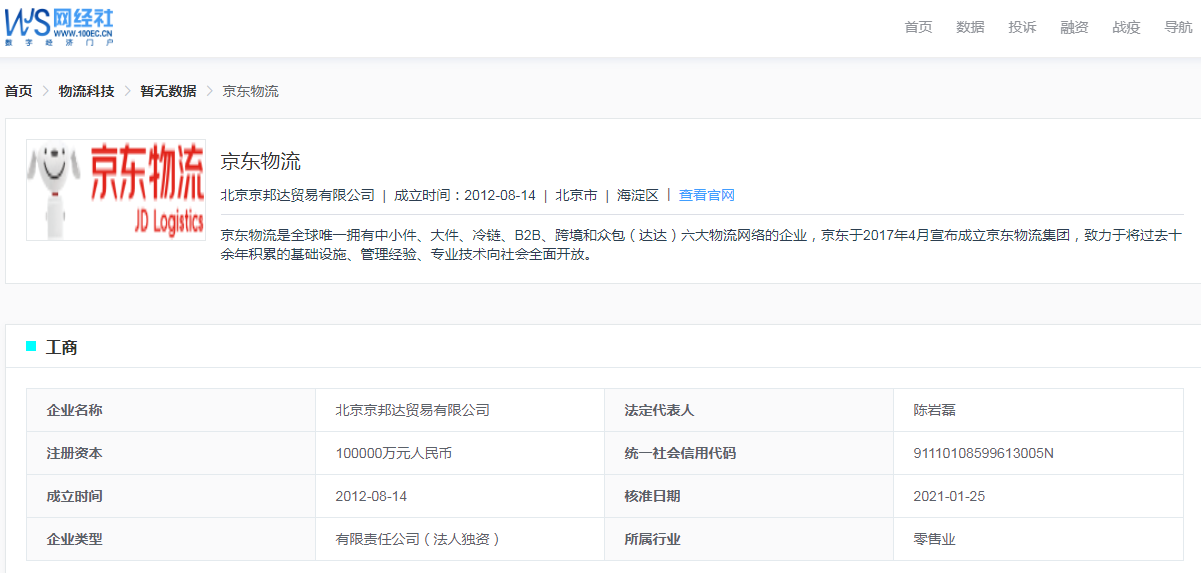The image size is (1201, 573).
Task: Click the JD Logistics company logo image
Action: coord(116,190)
